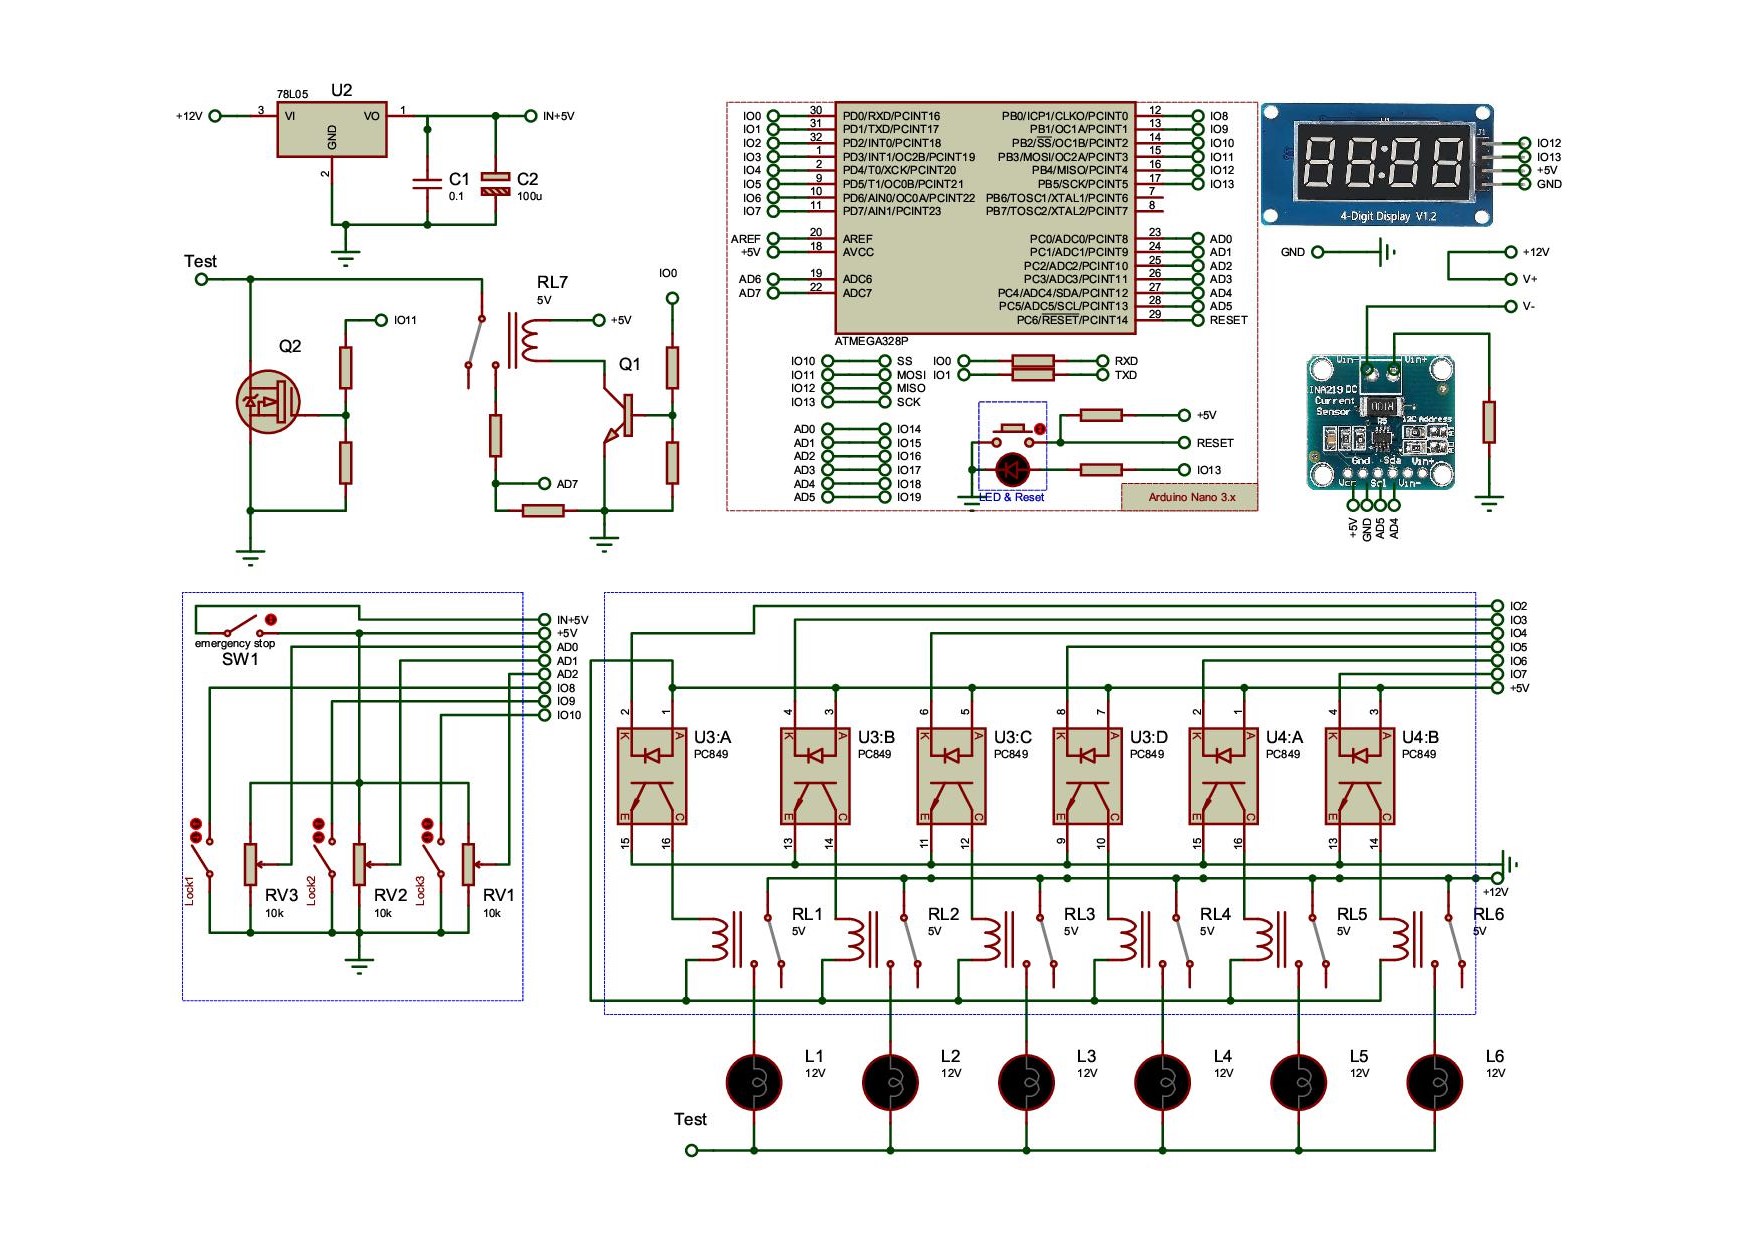
Task: Select the RV3 potentiometer
Action: pyautogui.click(x=251, y=864)
